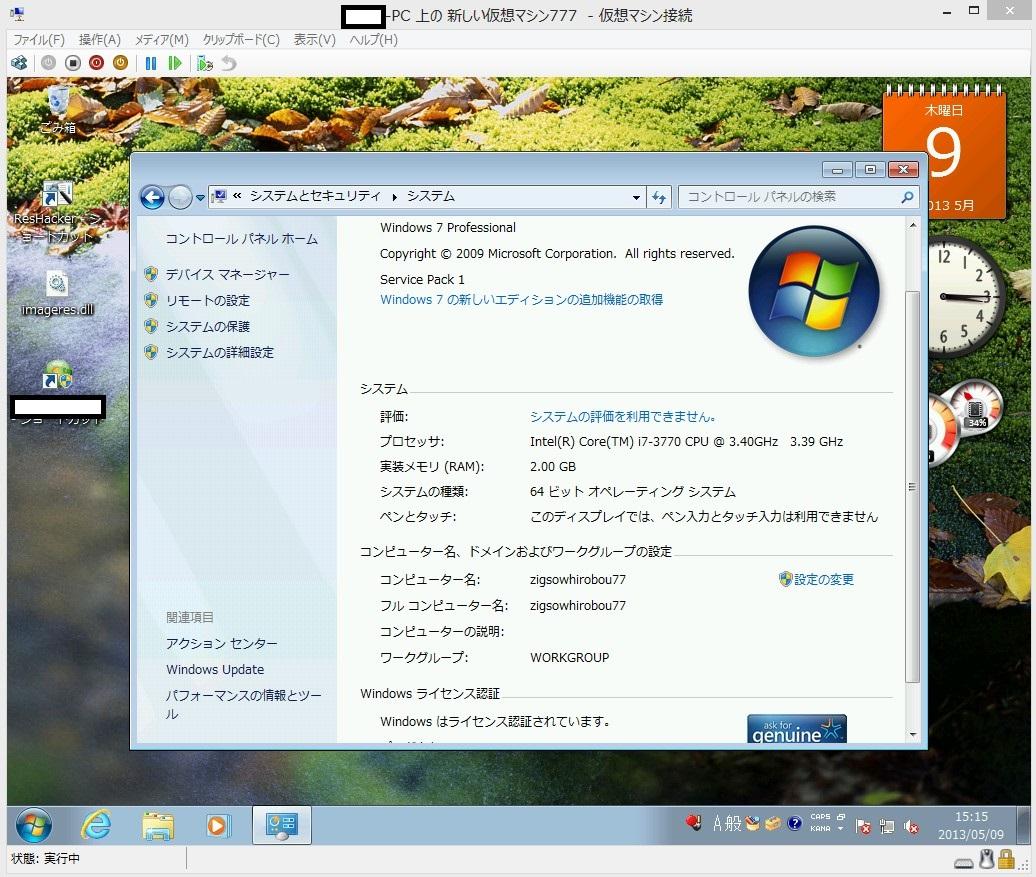The image size is (1036, 877).
Task: Turn off the VM with the black stop icon
Action: [x=73, y=63]
